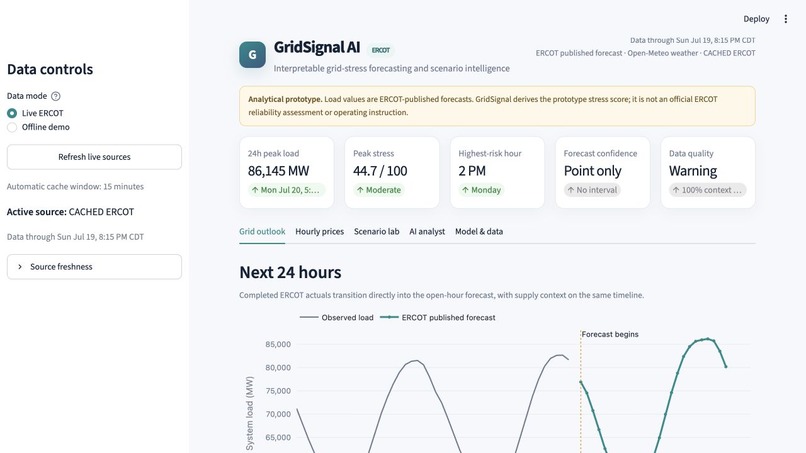Expand the Source freshness section
The width and height of the screenshot is (806, 453).
pyautogui.click(x=94, y=267)
